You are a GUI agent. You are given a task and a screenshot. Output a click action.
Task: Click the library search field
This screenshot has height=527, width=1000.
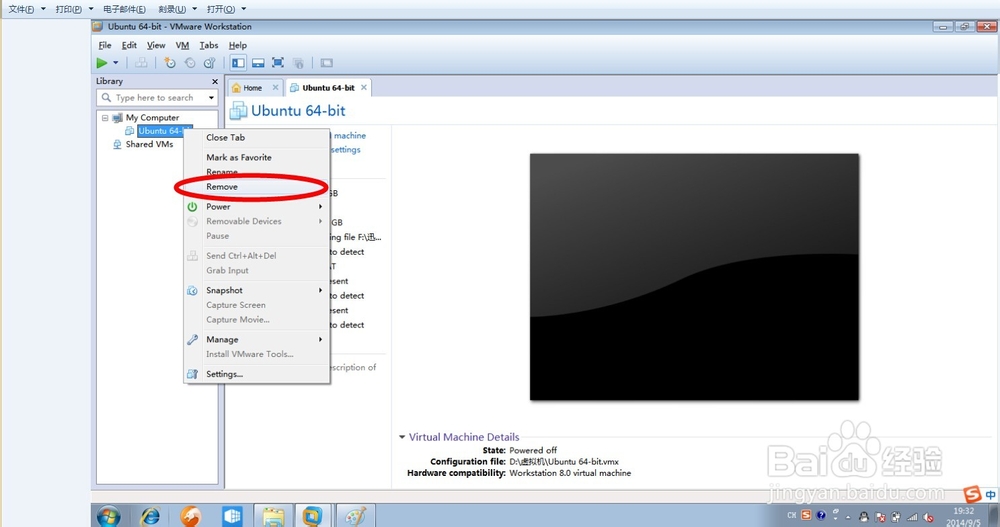(x=157, y=98)
